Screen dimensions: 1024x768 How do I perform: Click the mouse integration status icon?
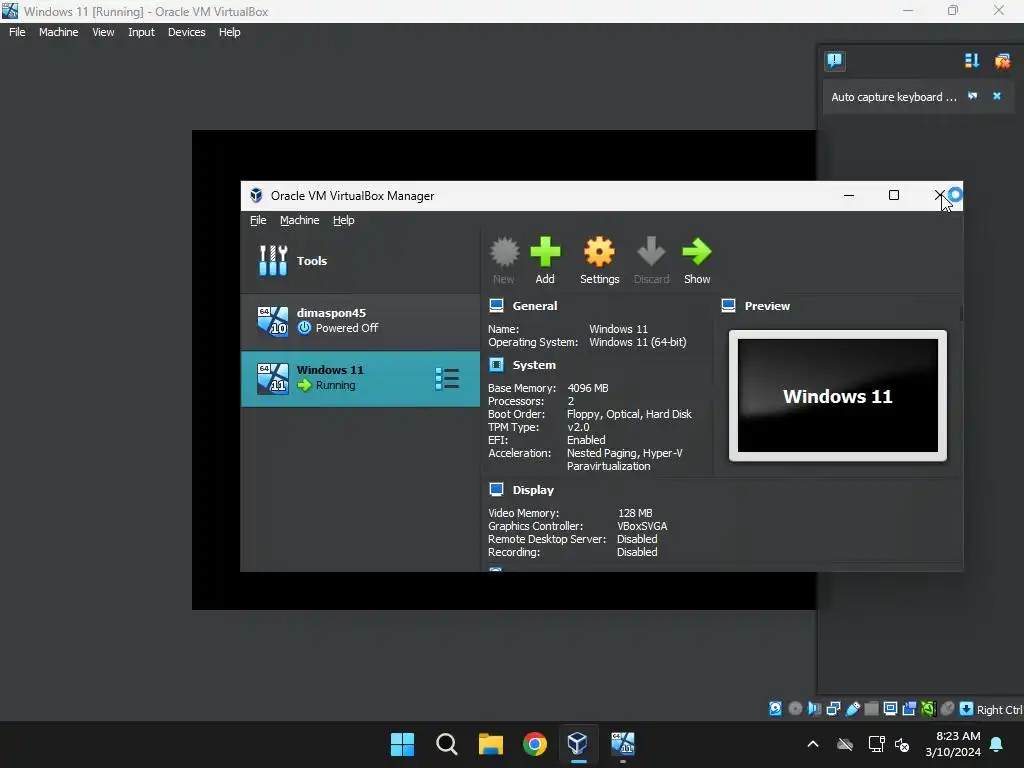pos(947,709)
